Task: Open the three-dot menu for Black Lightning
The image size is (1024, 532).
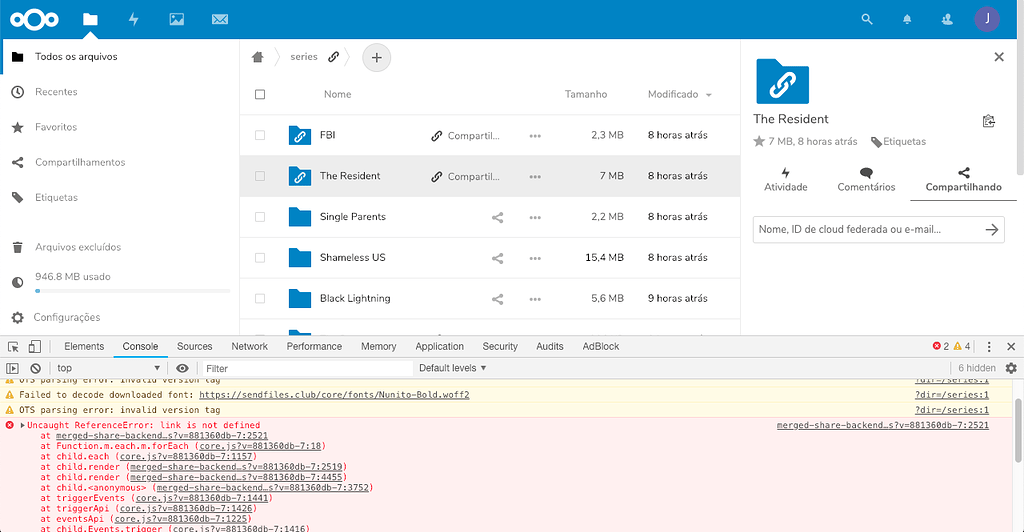Action: pyautogui.click(x=535, y=299)
